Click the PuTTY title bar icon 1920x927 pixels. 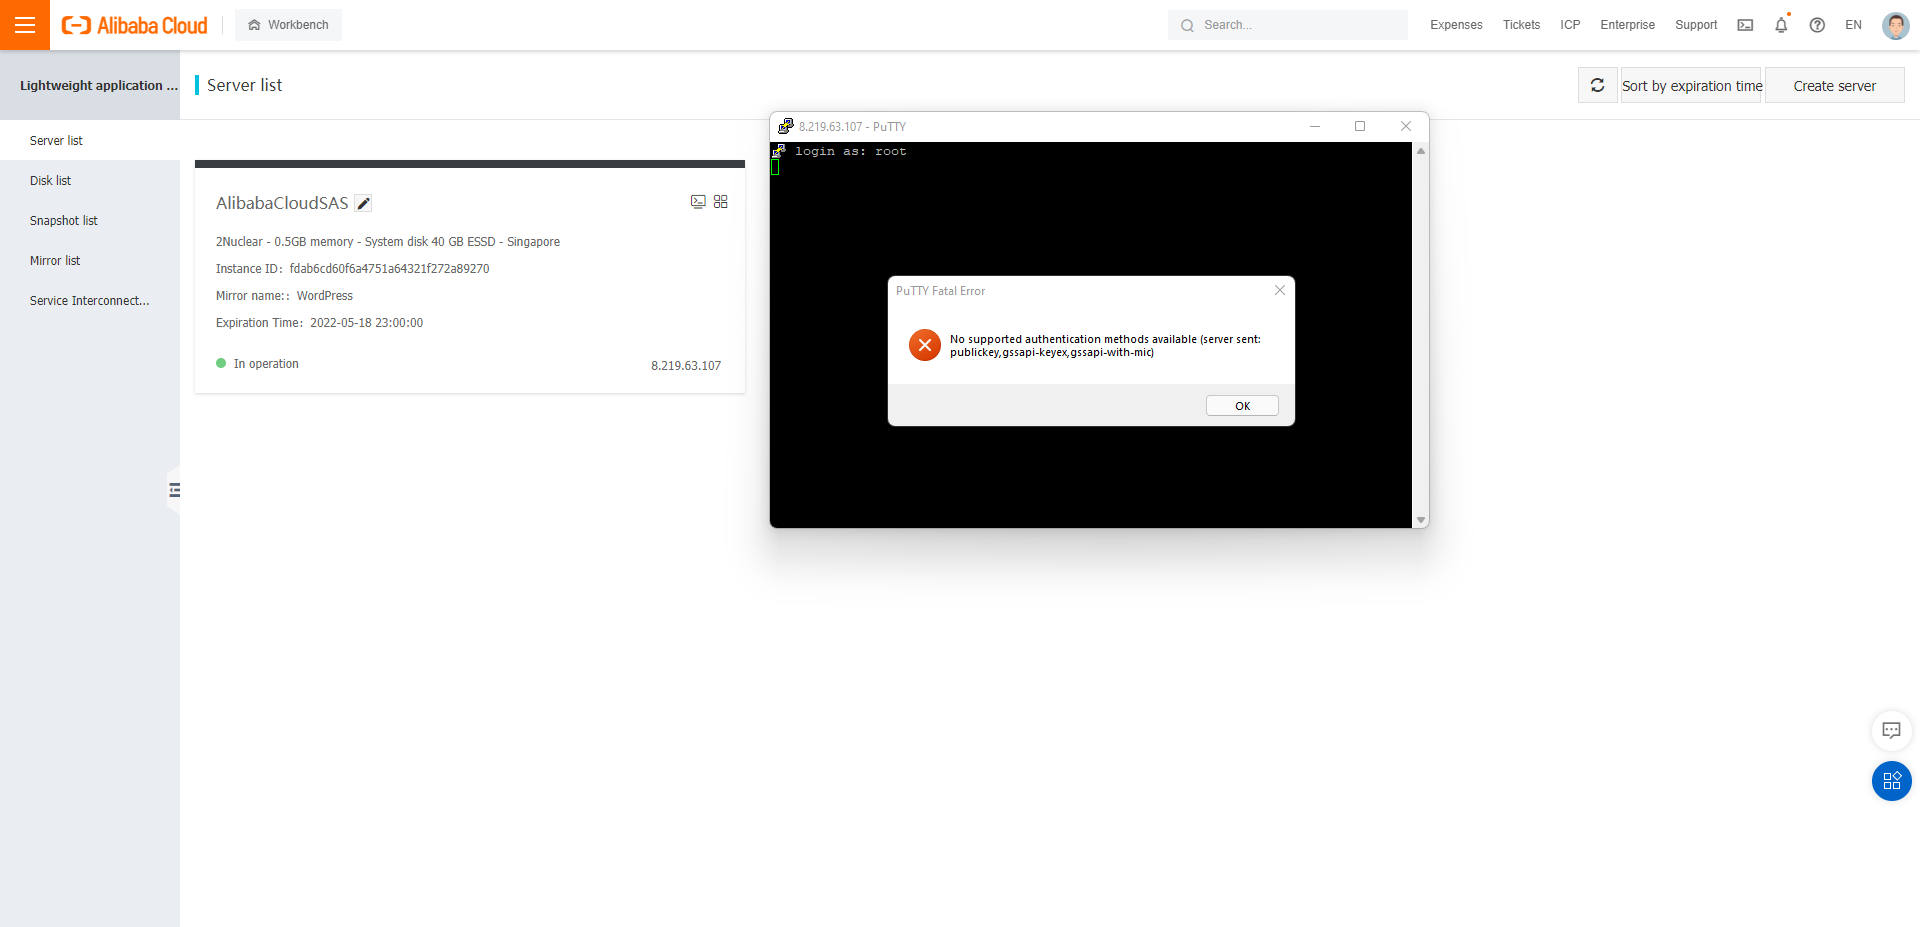tap(786, 126)
